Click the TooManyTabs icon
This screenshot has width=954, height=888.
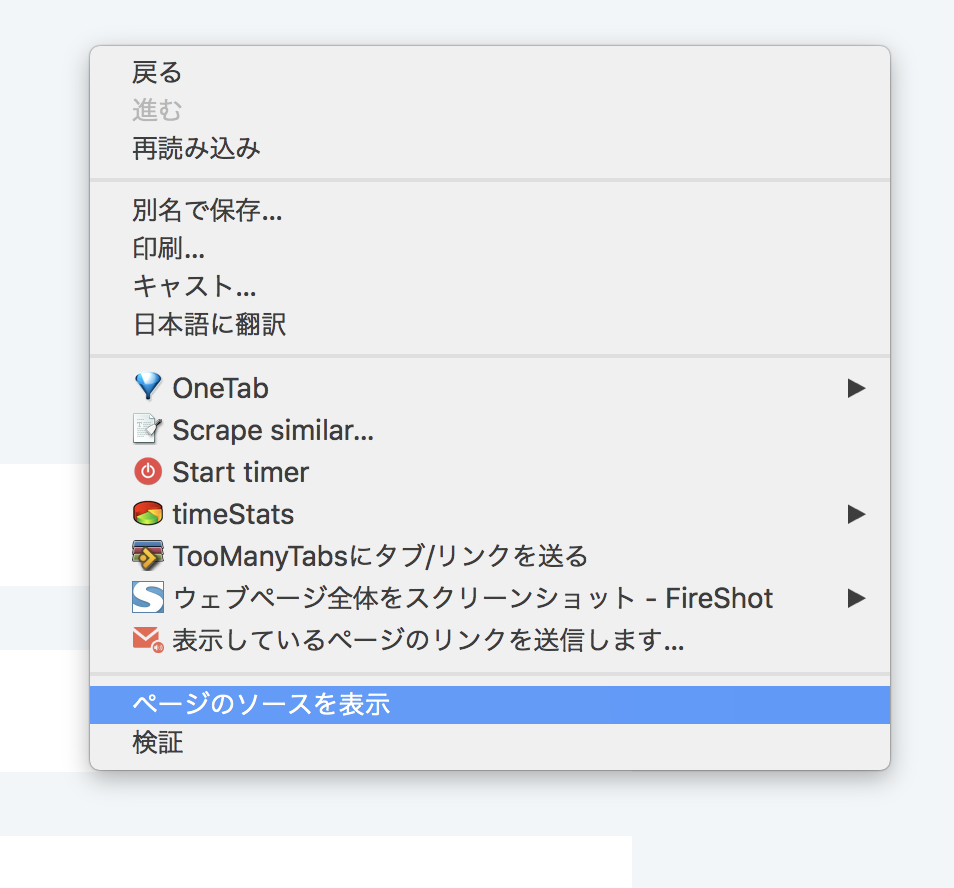(148, 555)
